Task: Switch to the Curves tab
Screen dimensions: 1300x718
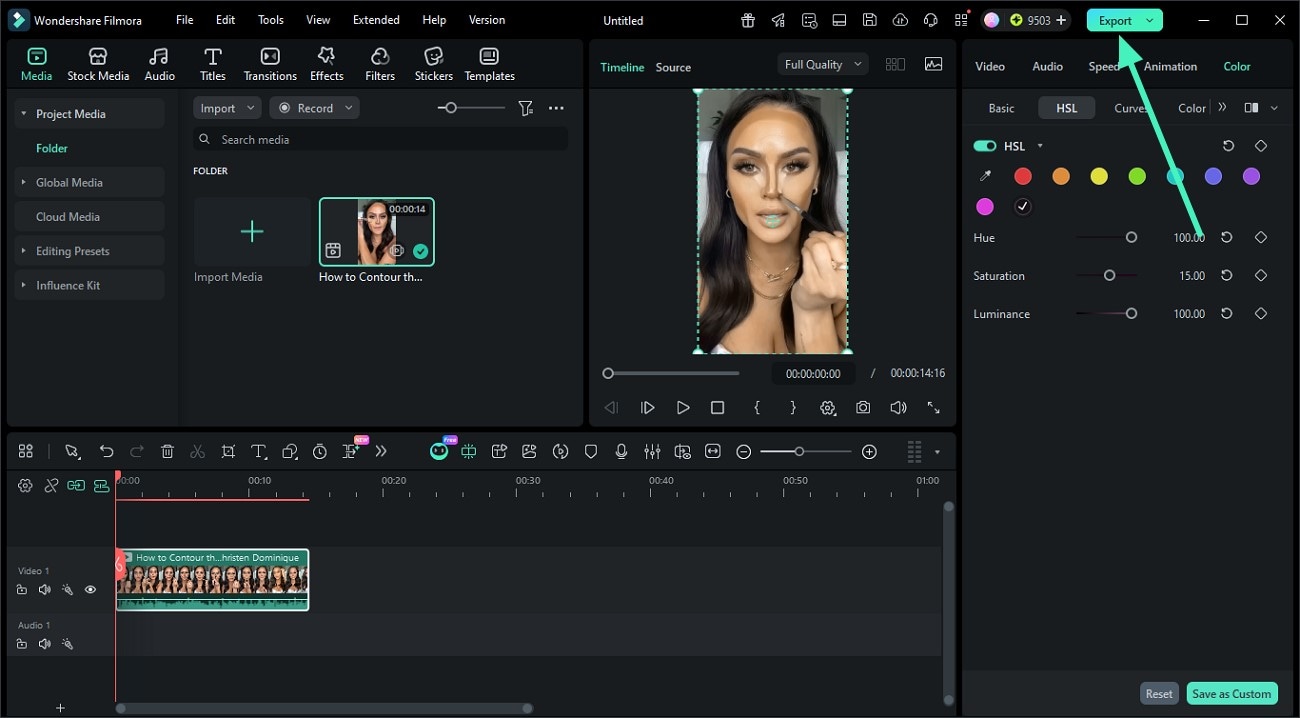Action: coord(1131,107)
